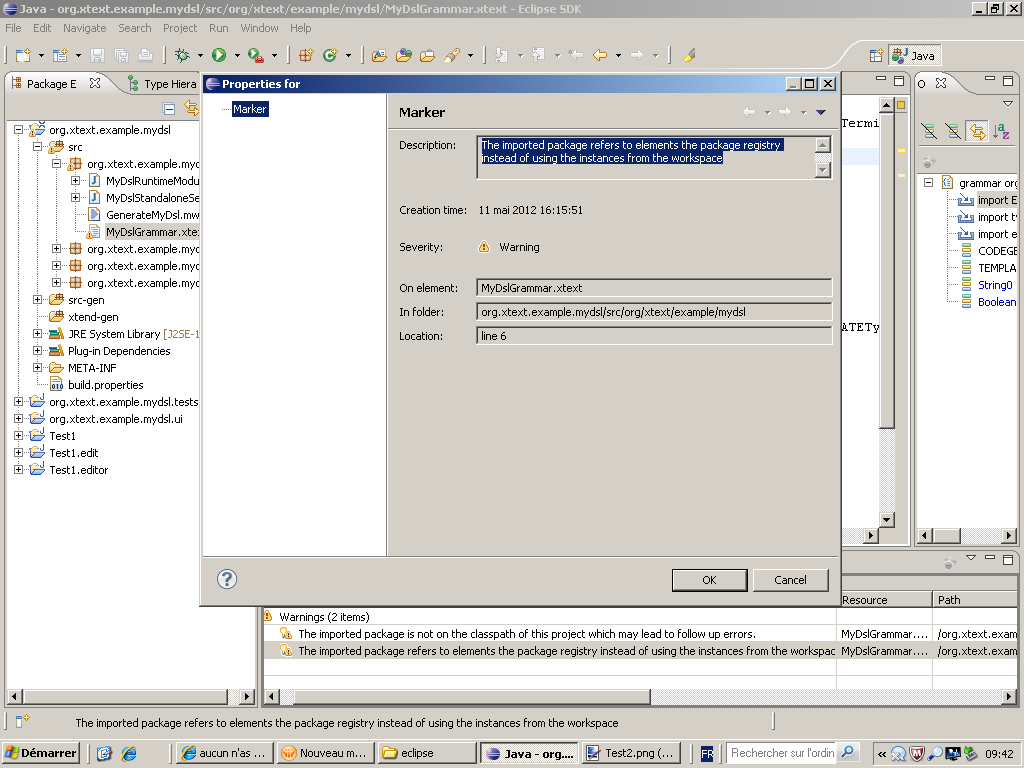Screen dimensions: 1024x768
Task: Open the Project menu
Action: click(x=180, y=28)
